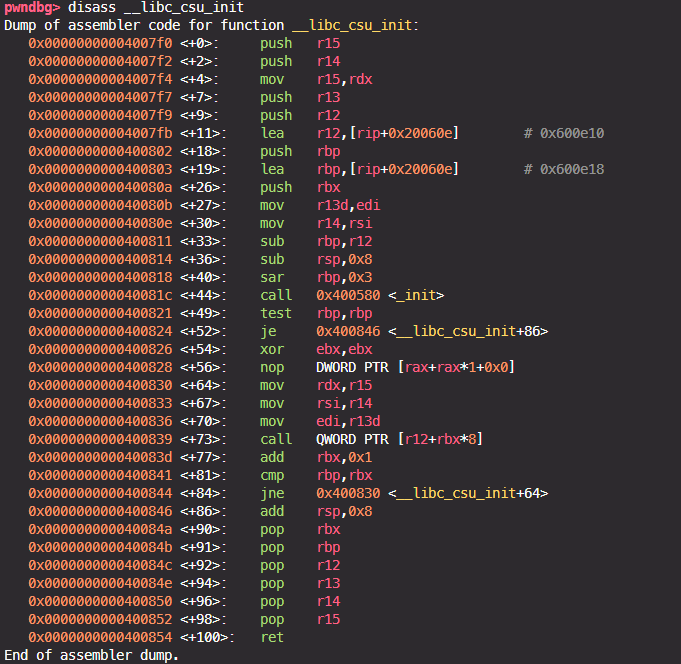
Task: Click address 0x00000000004007f7
Action: [100, 97]
